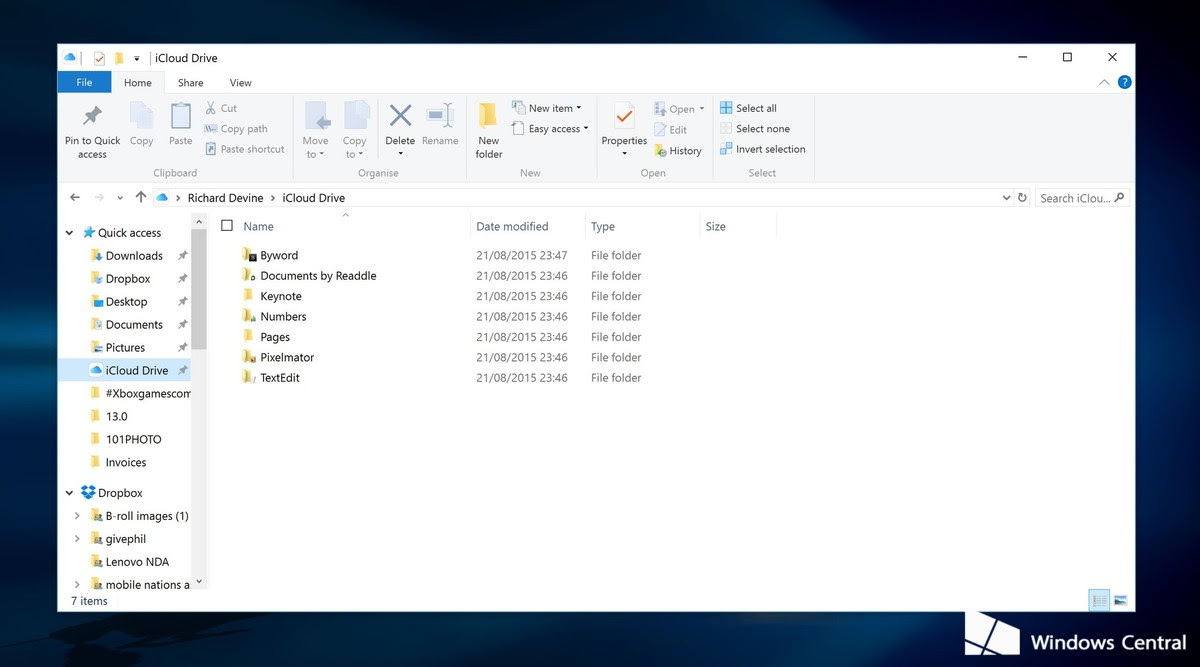Click the red X Delete icon

(x=400, y=115)
